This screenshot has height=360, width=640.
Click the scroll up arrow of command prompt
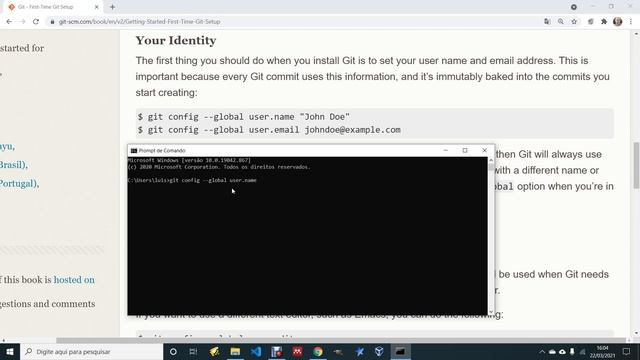[x=491, y=160]
